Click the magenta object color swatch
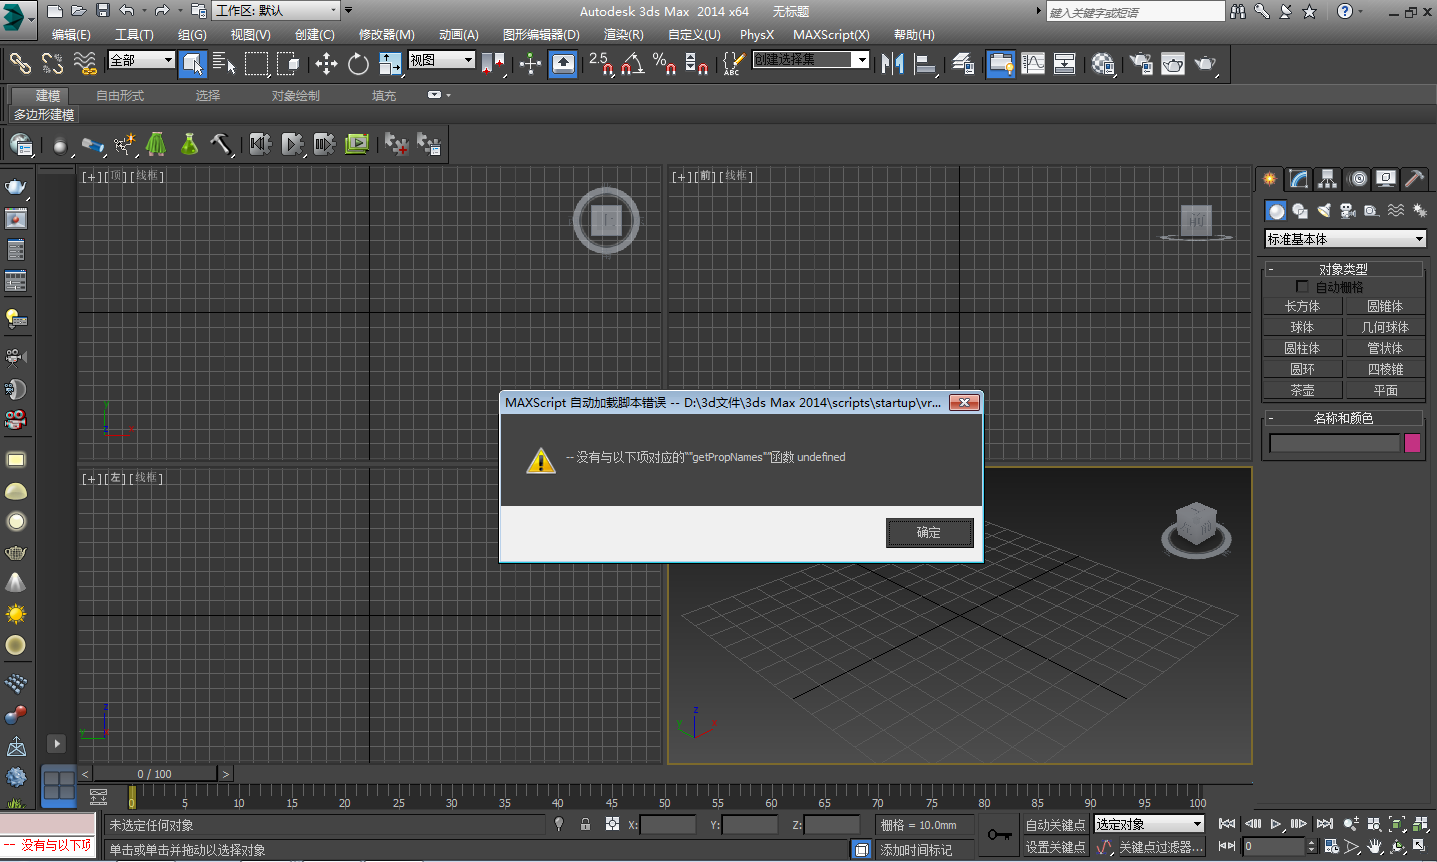1437x862 pixels. pos(1413,443)
